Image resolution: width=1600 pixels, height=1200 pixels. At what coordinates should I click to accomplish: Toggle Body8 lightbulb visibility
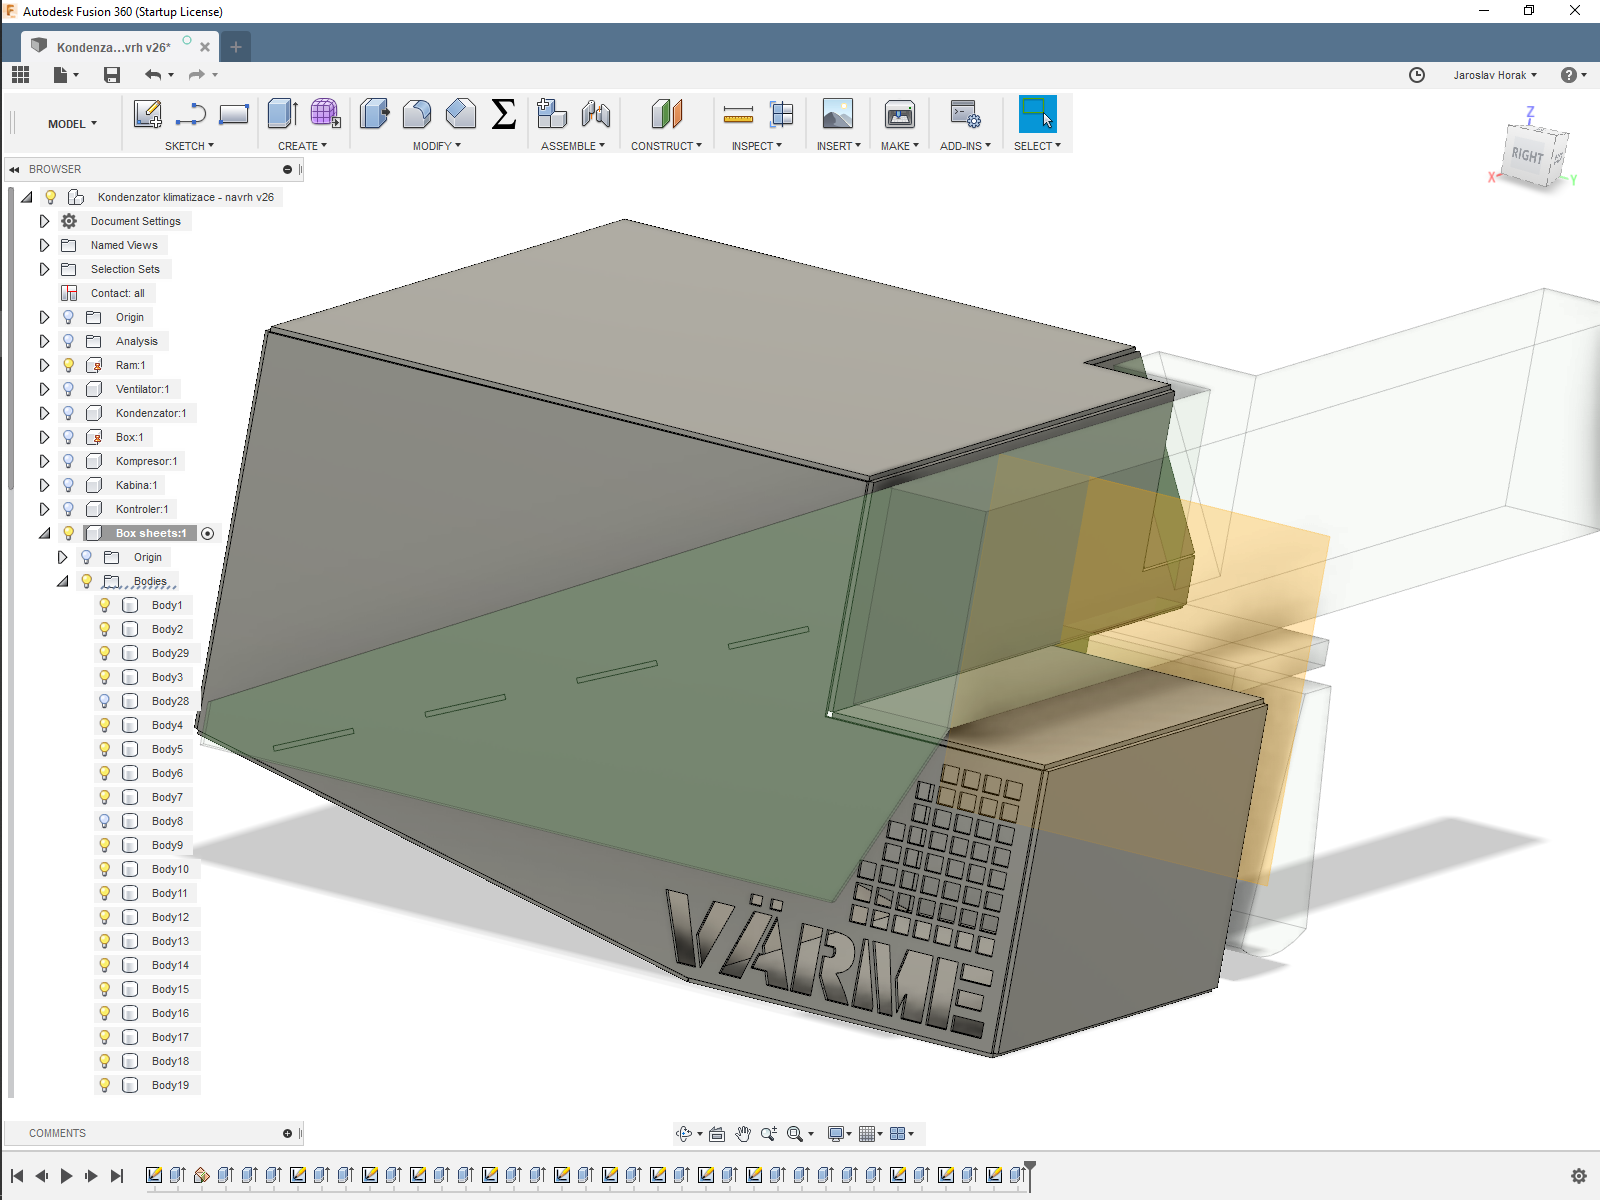coord(104,821)
